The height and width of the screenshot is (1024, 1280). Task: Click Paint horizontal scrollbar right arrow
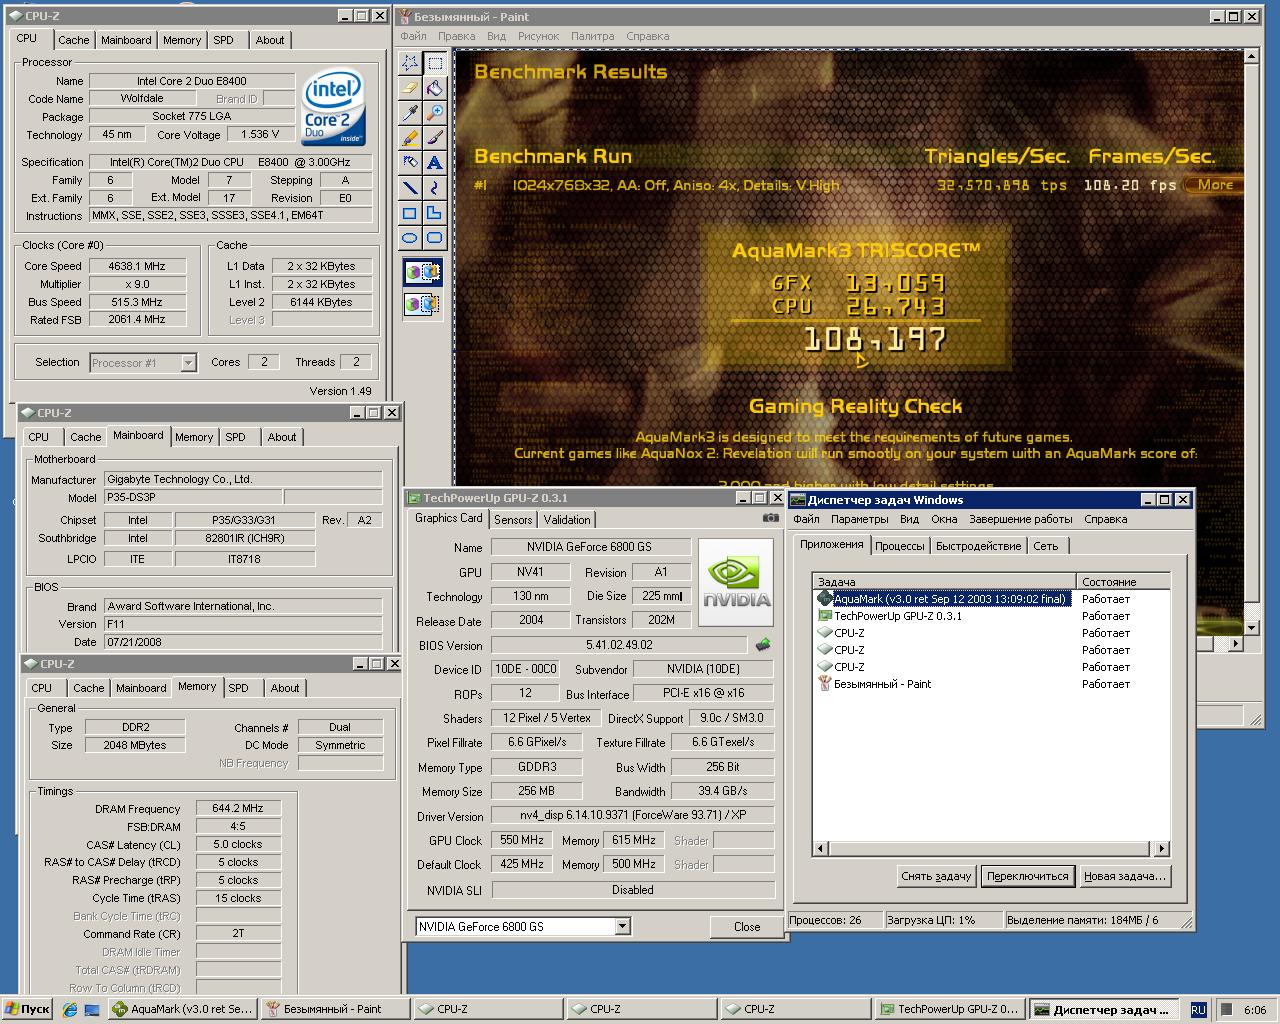[1235, 644]
